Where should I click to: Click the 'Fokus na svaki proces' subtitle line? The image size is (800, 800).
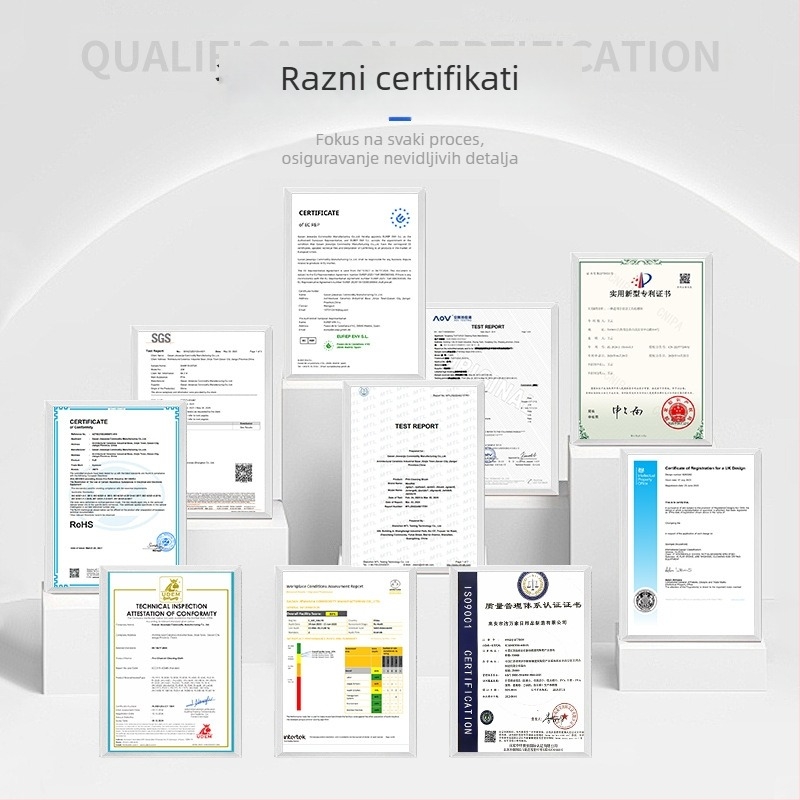(399, 139)
